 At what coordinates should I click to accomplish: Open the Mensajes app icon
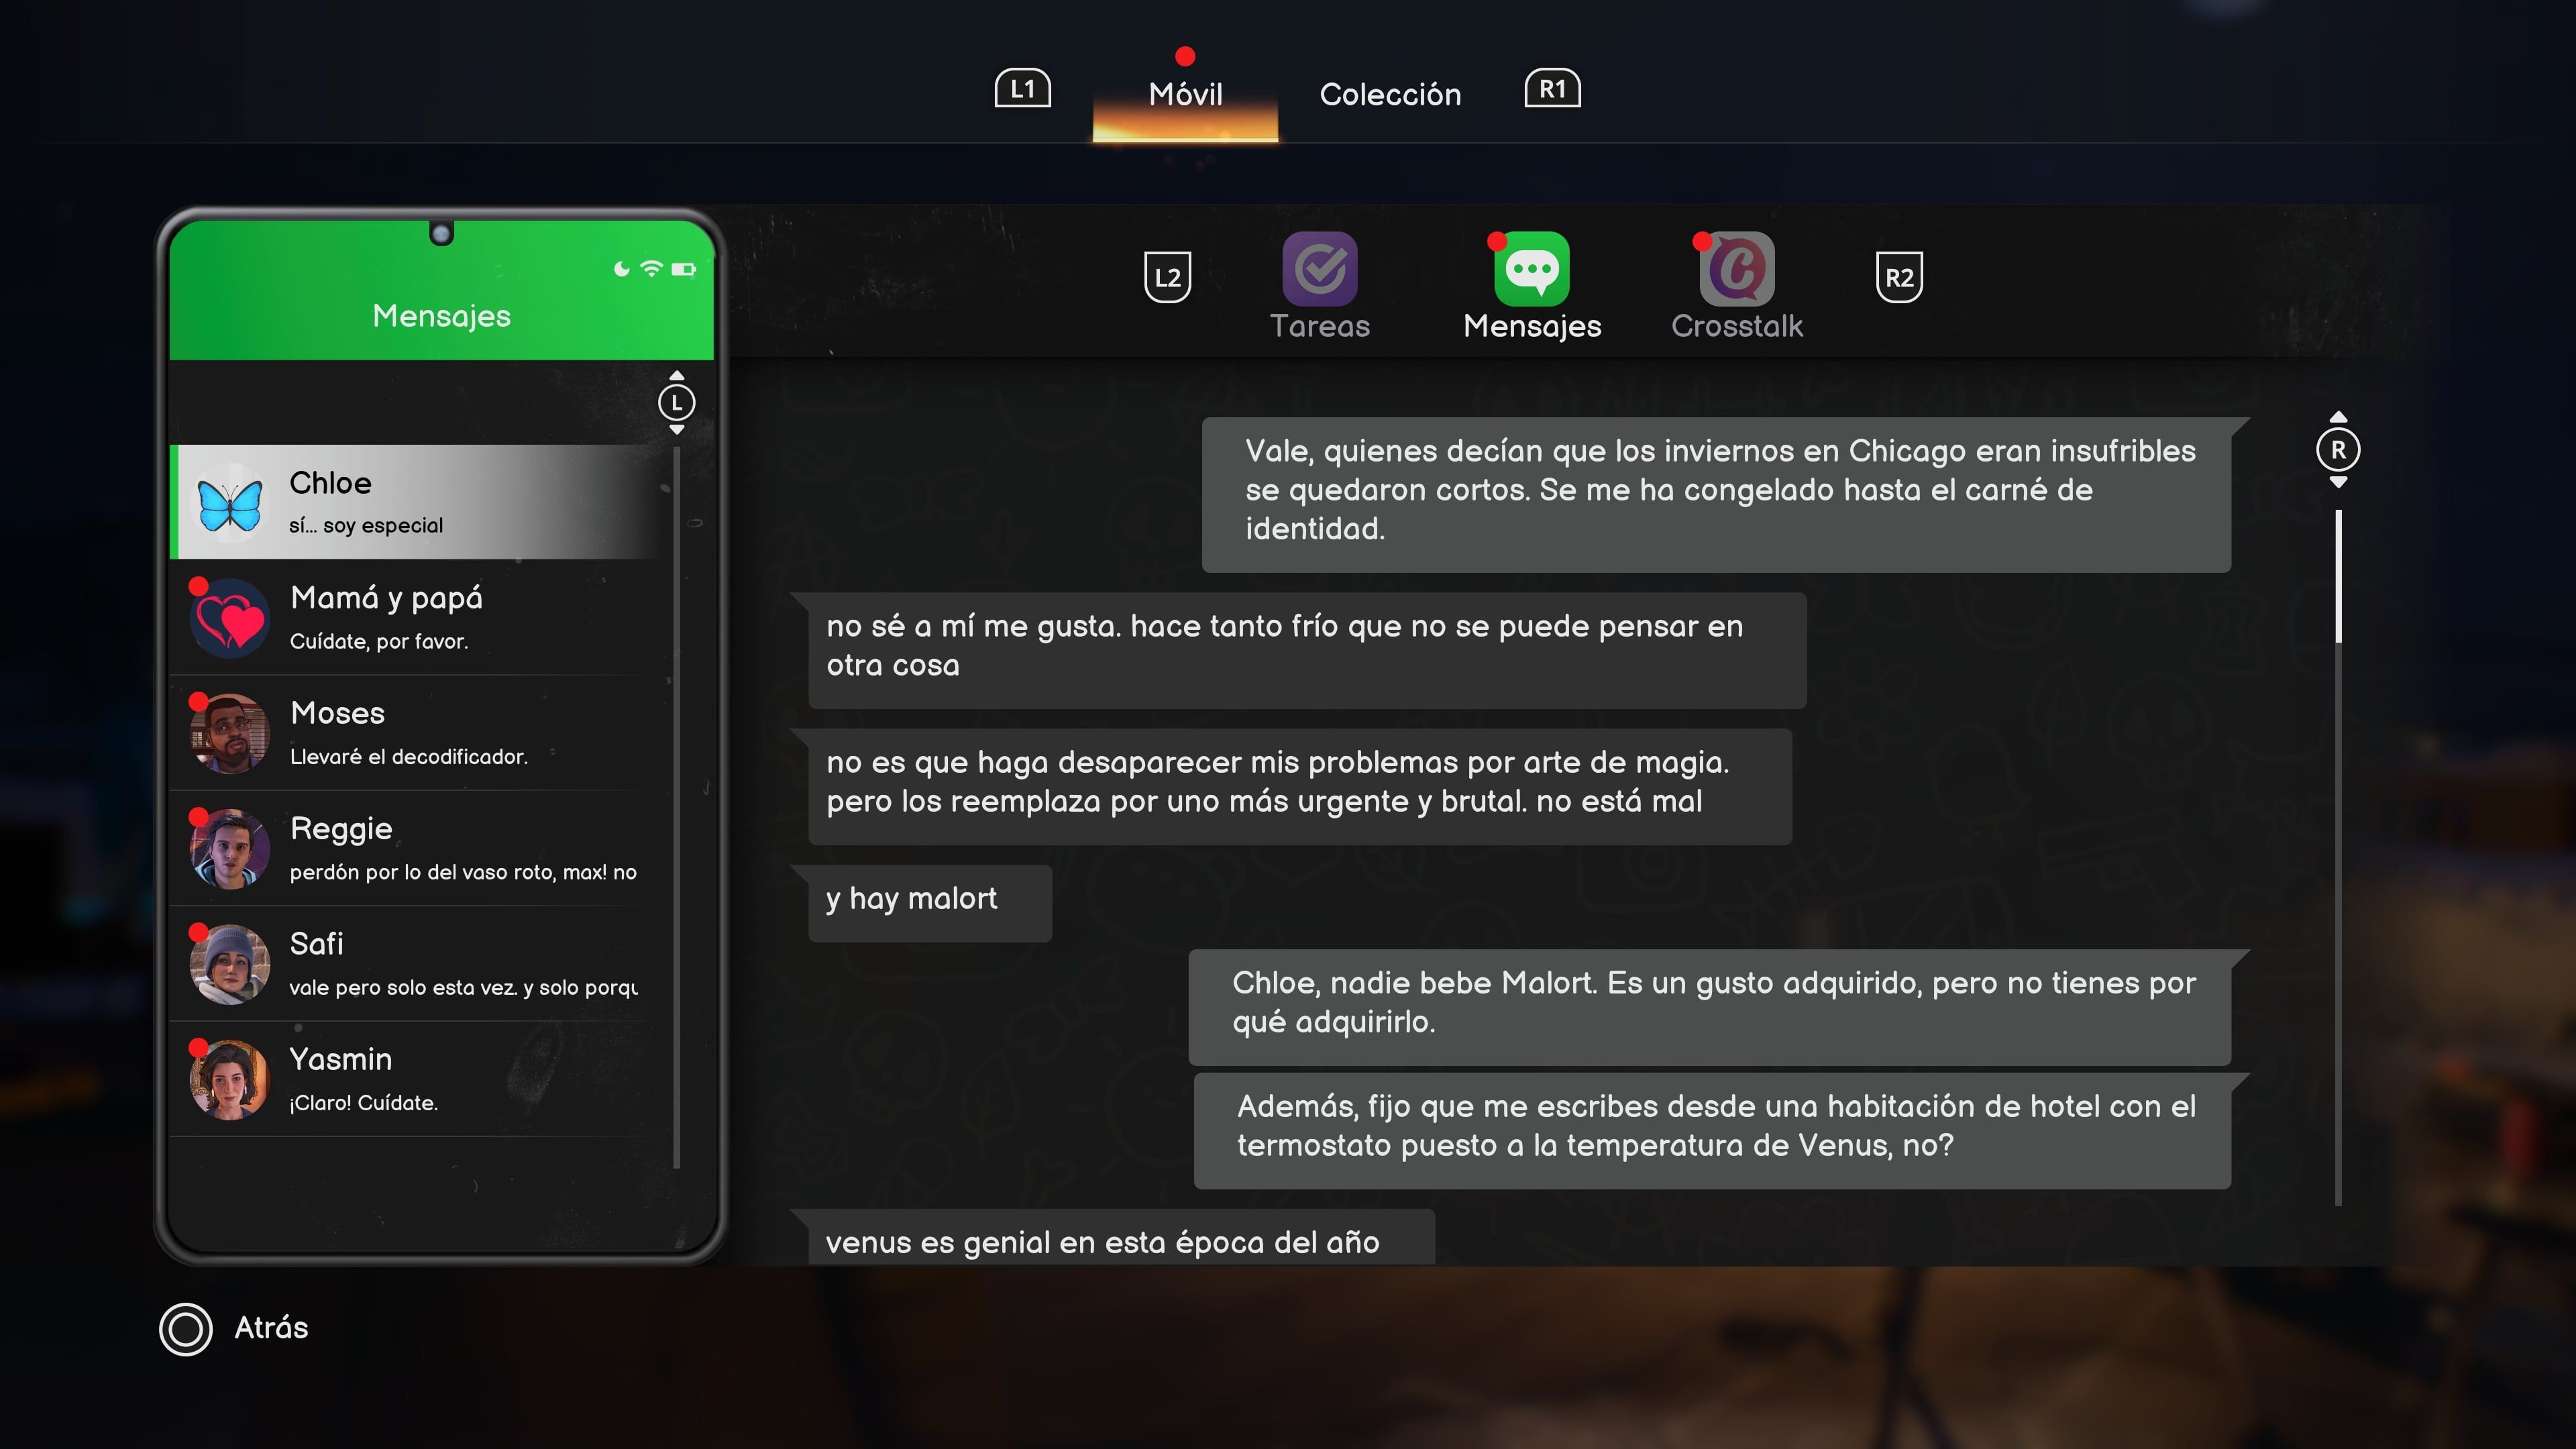click(x=1531, y=269)
